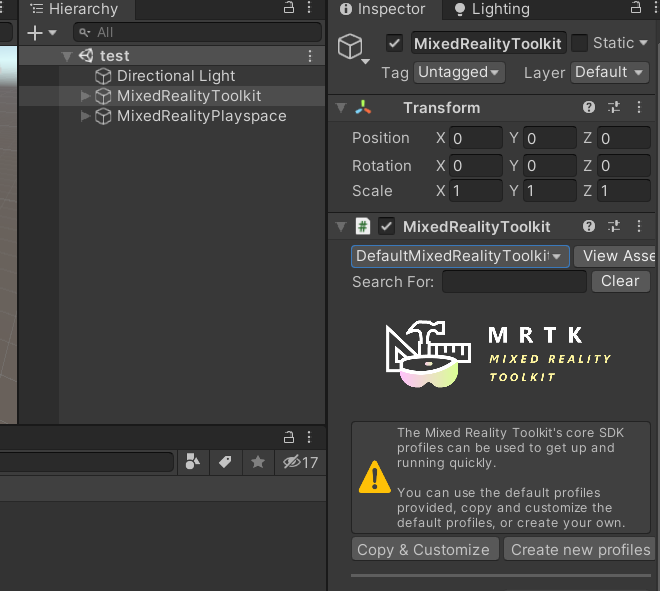
Task: Click the Copy & Customize button
Action: [x=425, y=549]
